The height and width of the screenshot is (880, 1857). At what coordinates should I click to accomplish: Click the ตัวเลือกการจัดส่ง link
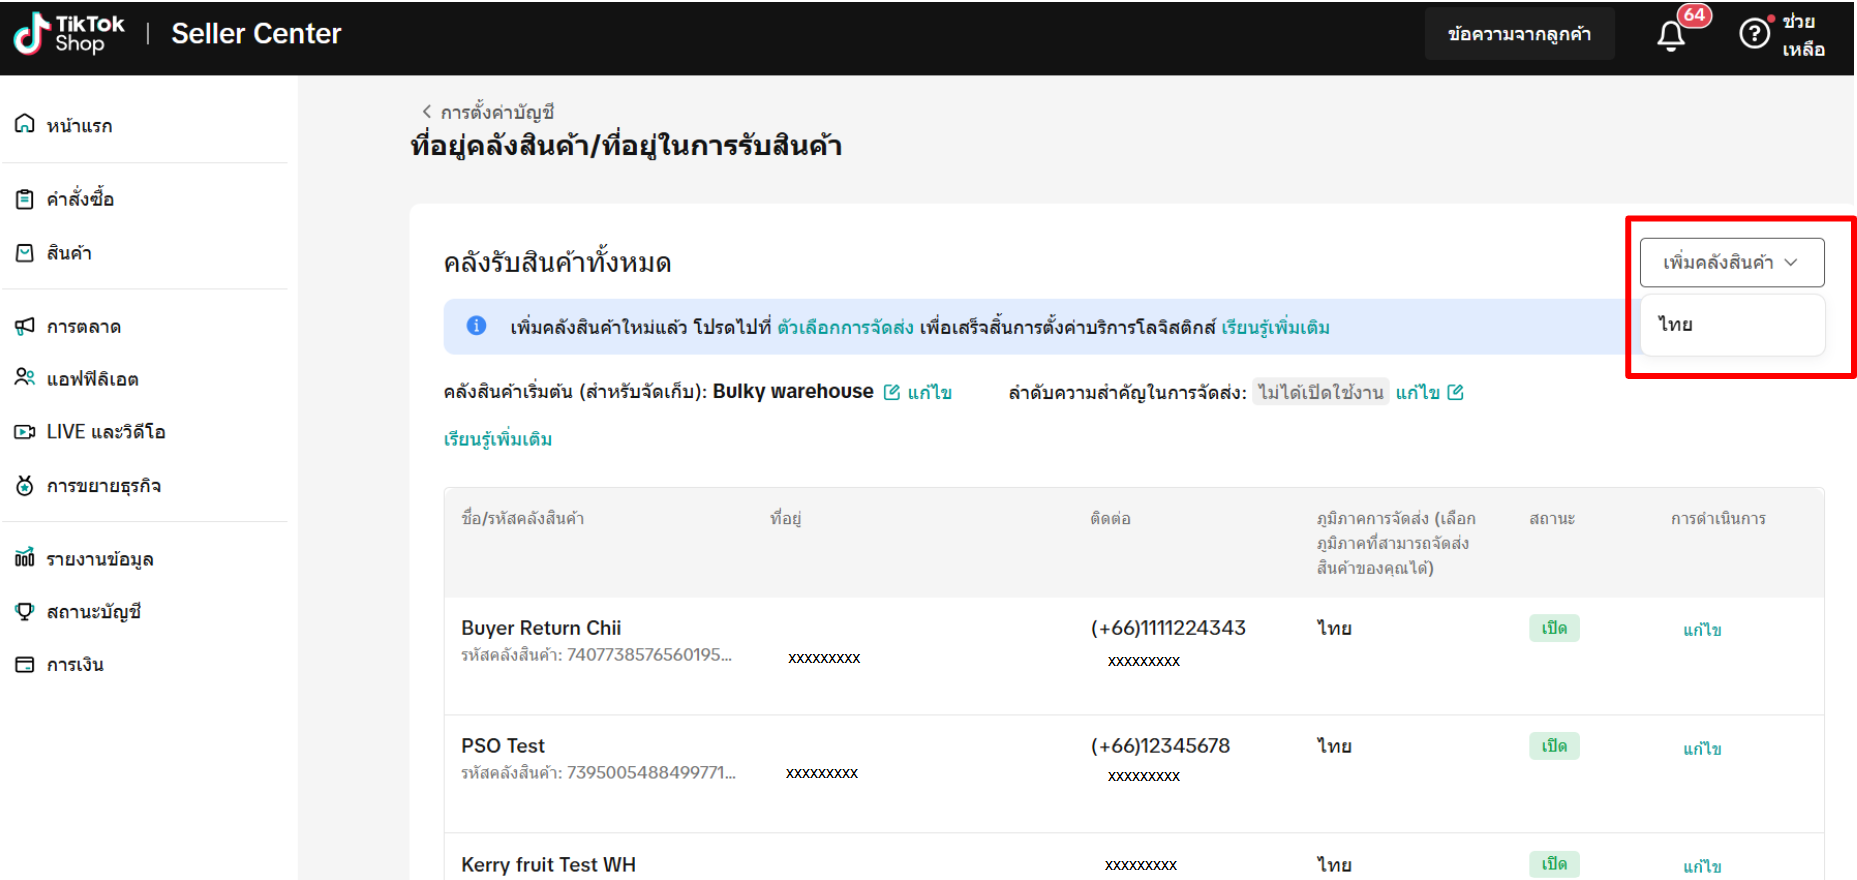(x=845, y=327)
